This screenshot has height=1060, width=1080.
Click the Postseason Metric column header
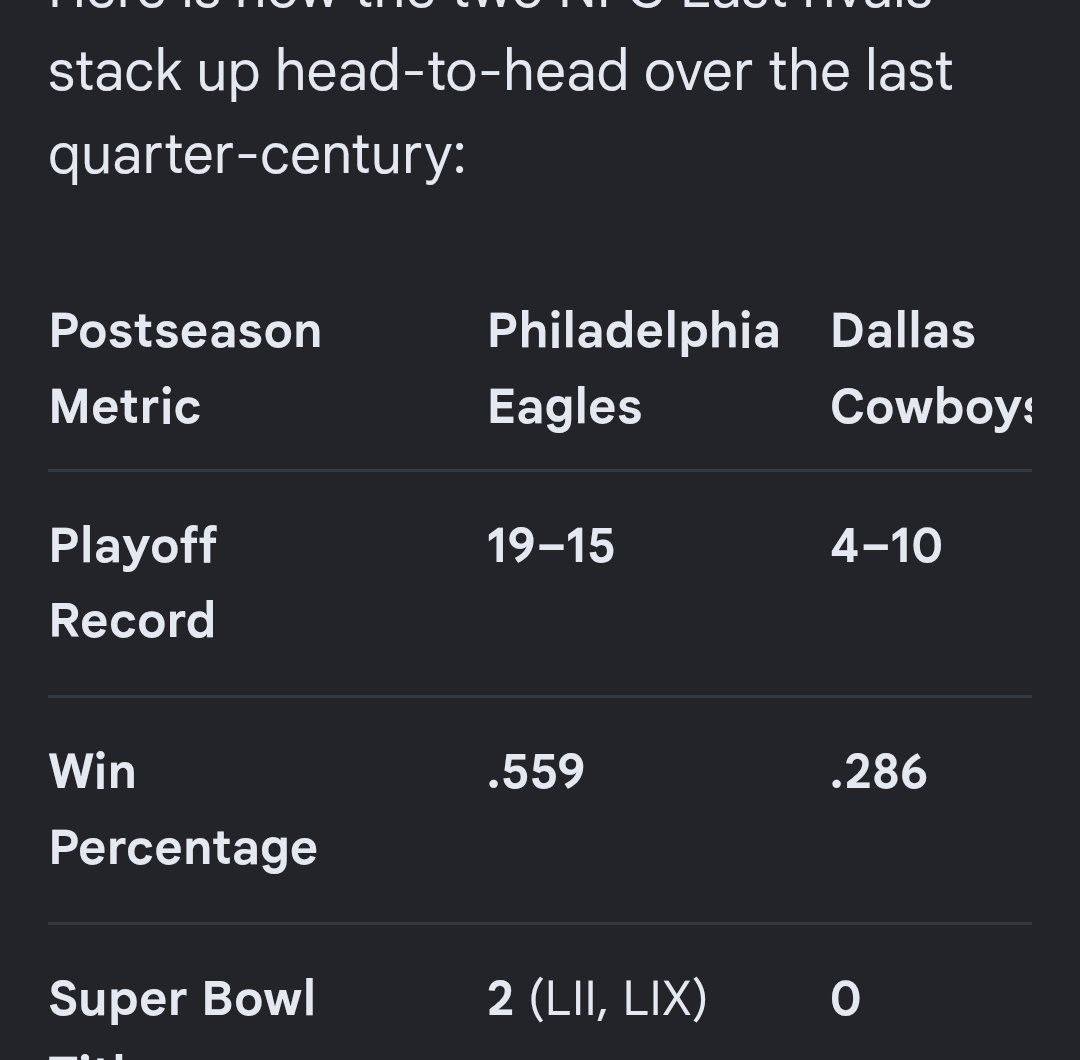[x=185, y=368]
